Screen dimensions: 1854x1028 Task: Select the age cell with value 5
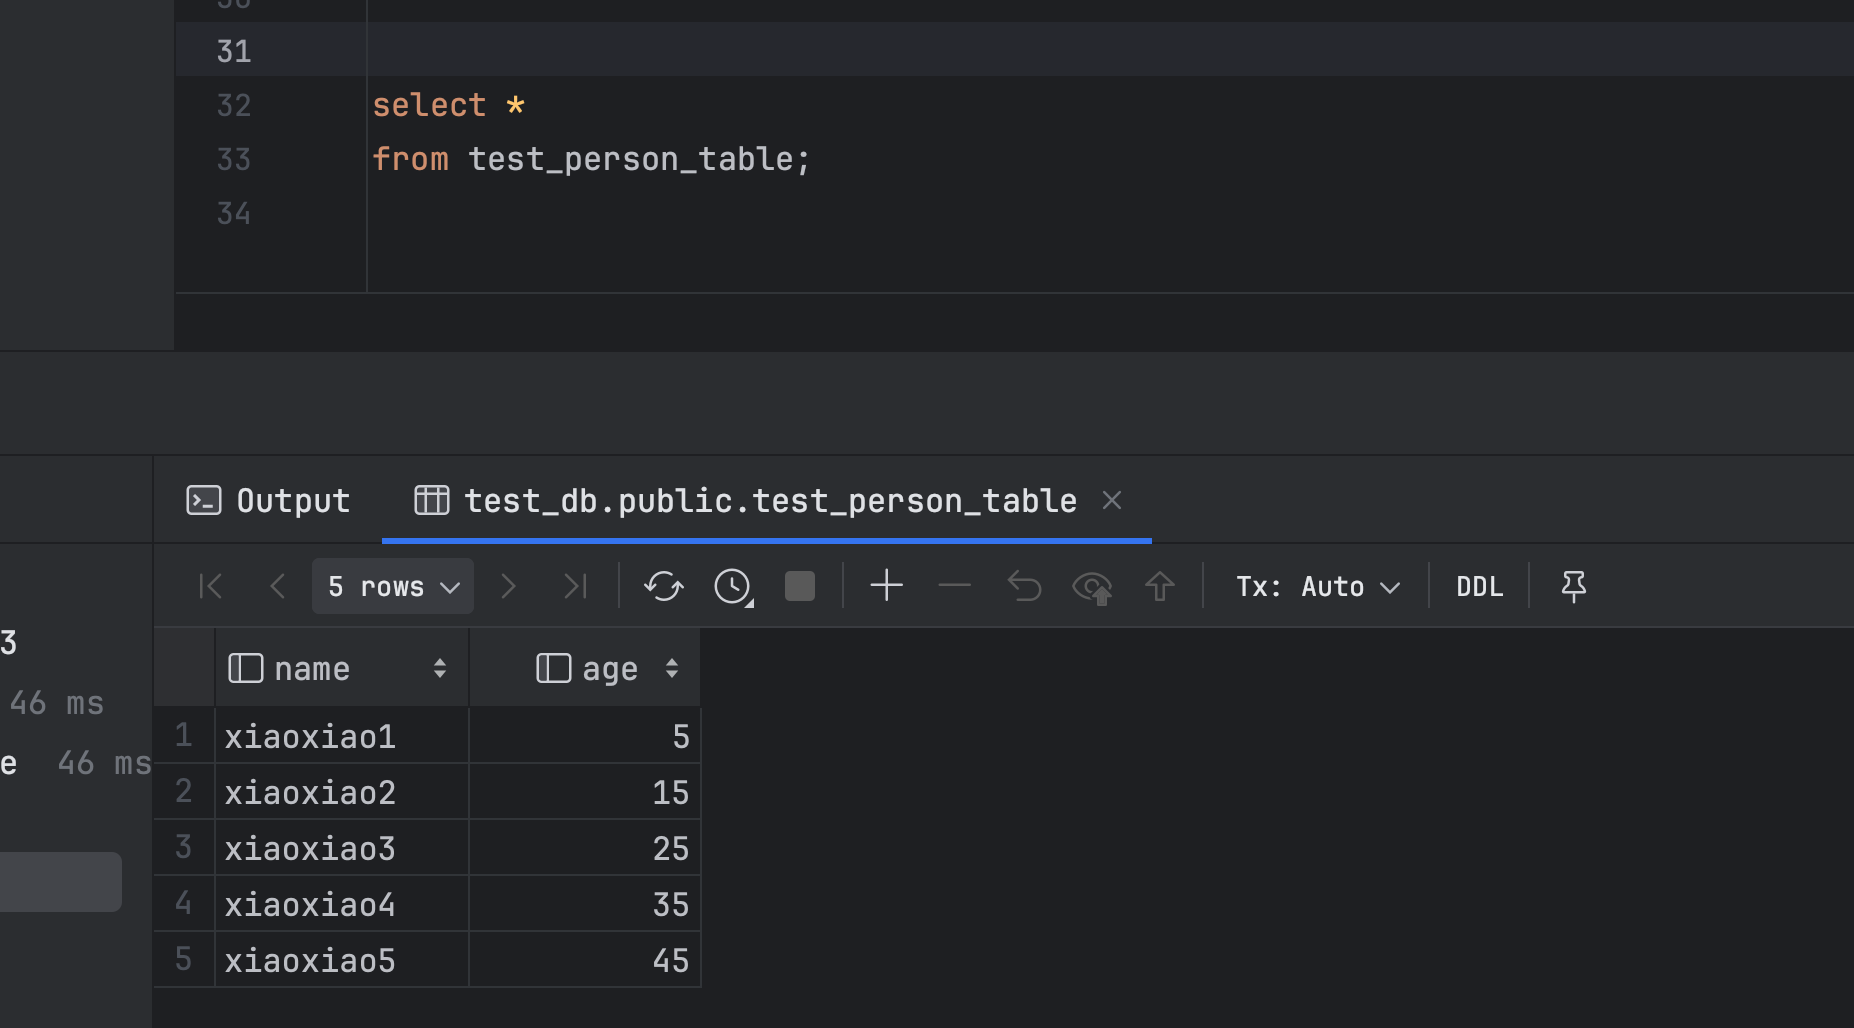pyautogui.click(x=585, y=736)
